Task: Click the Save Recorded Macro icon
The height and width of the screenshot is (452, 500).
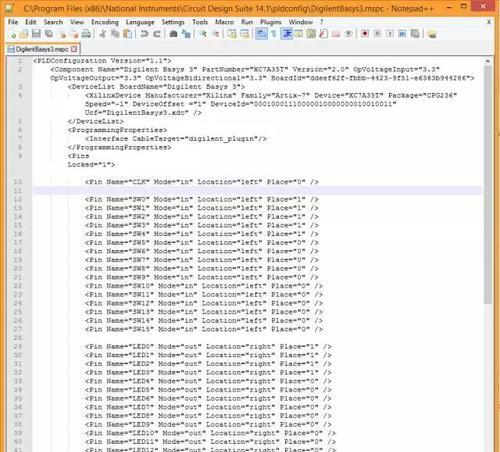Action: (415, 34)
